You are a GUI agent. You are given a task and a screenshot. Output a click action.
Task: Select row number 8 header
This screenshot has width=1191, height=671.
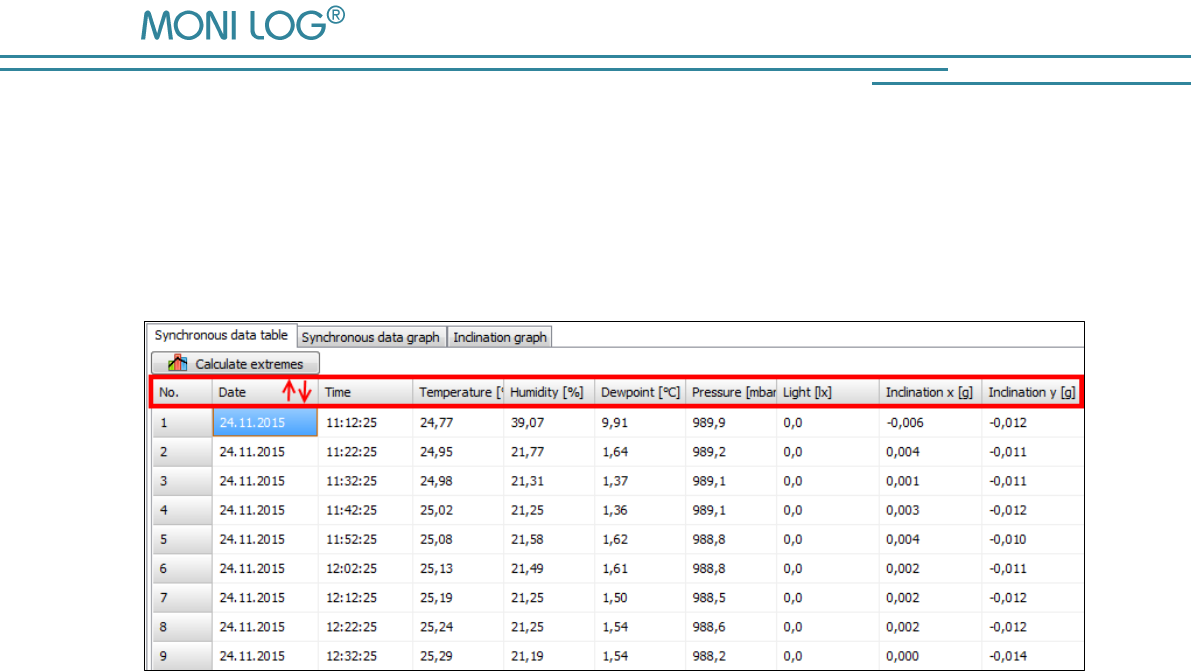(182, 627)
